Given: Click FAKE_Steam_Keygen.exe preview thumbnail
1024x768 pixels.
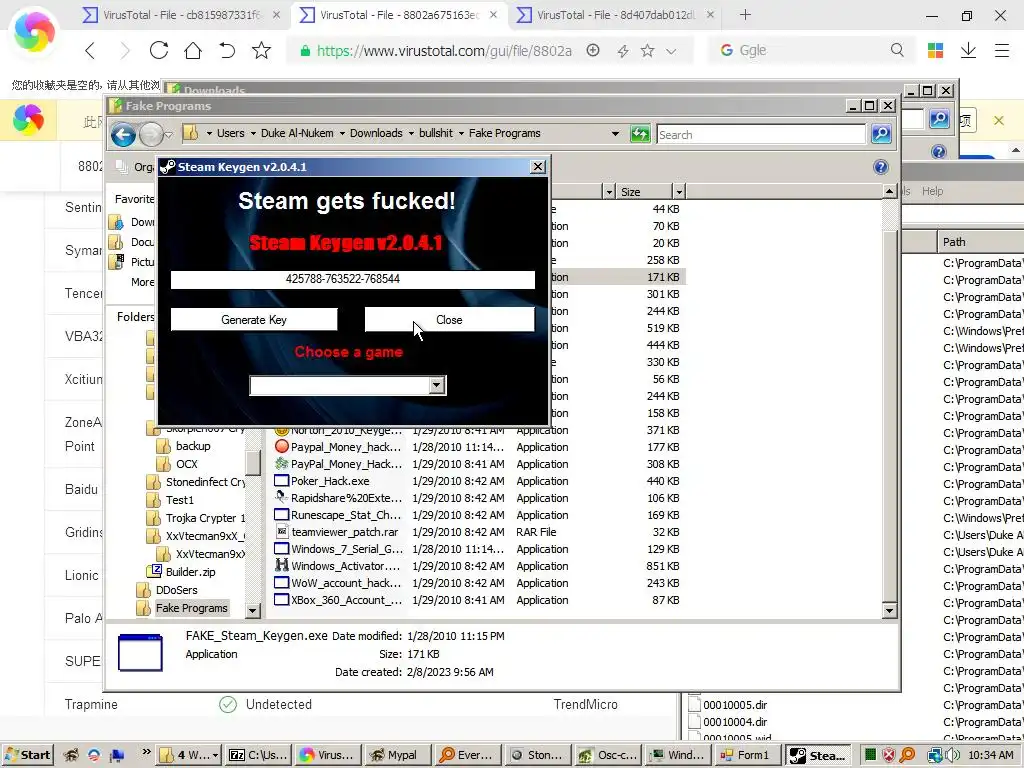Looking at the screenshot, I should (x=140, y=652).
